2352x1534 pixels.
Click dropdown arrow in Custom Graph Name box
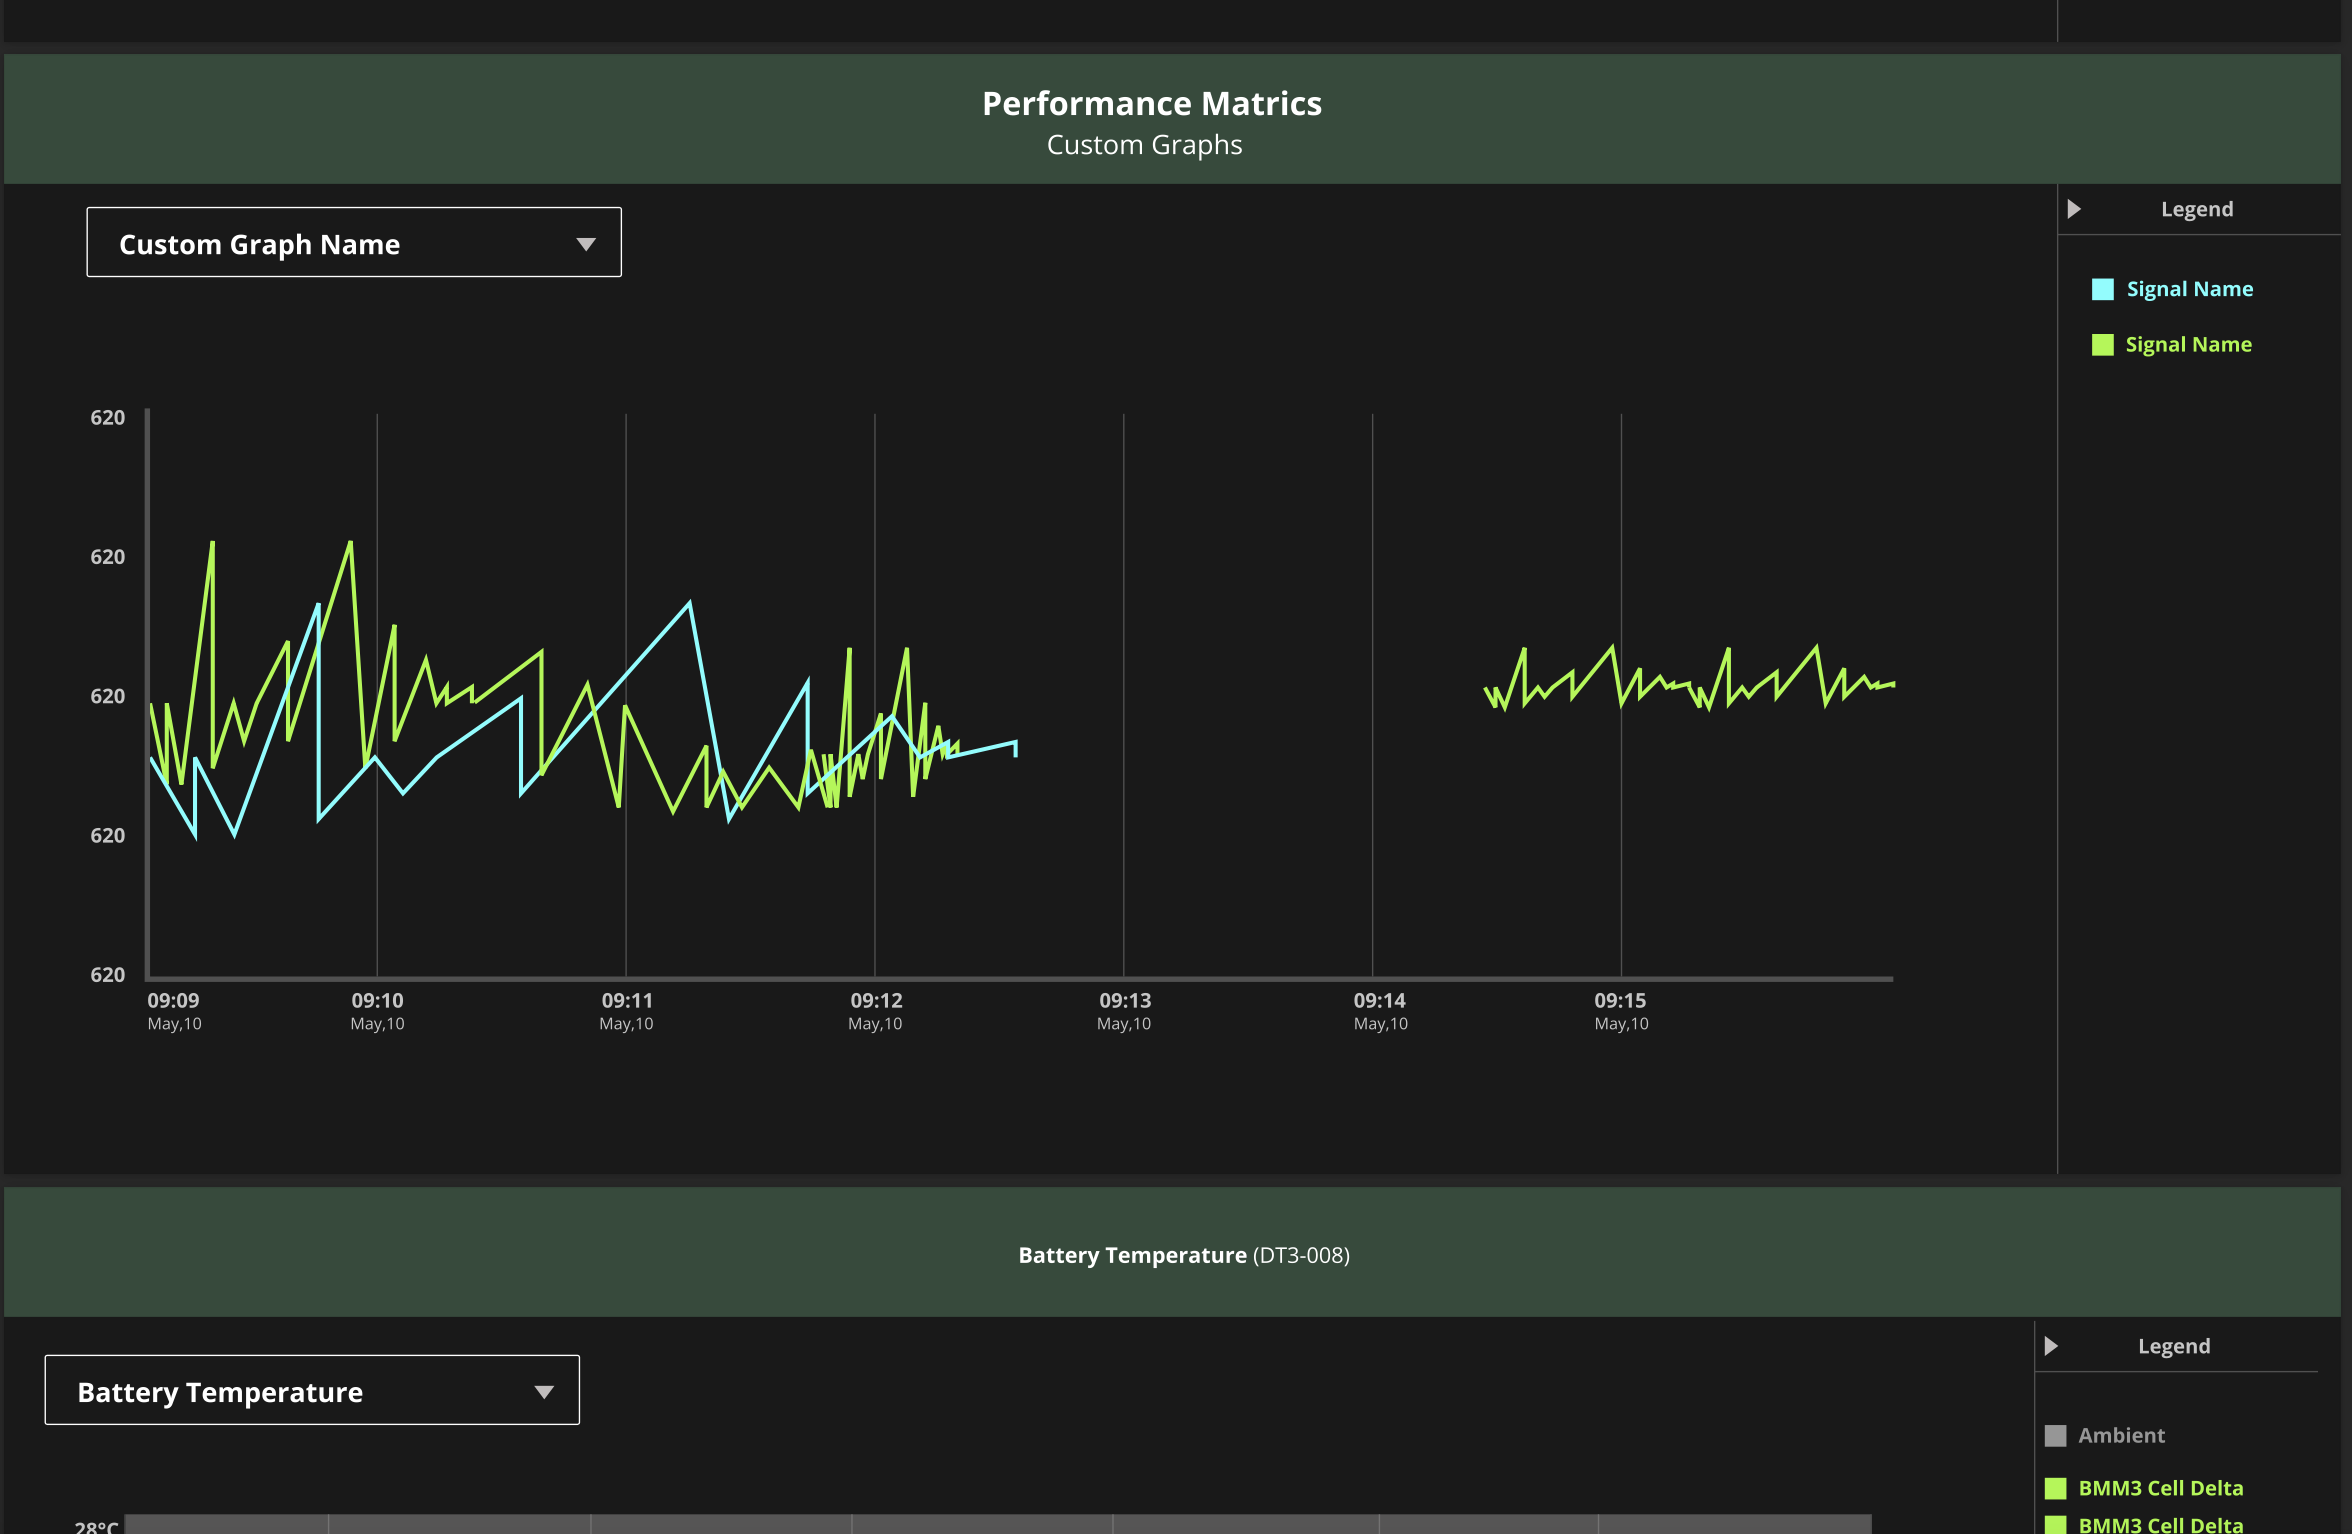pyautogui.click(x=586, y=244)
